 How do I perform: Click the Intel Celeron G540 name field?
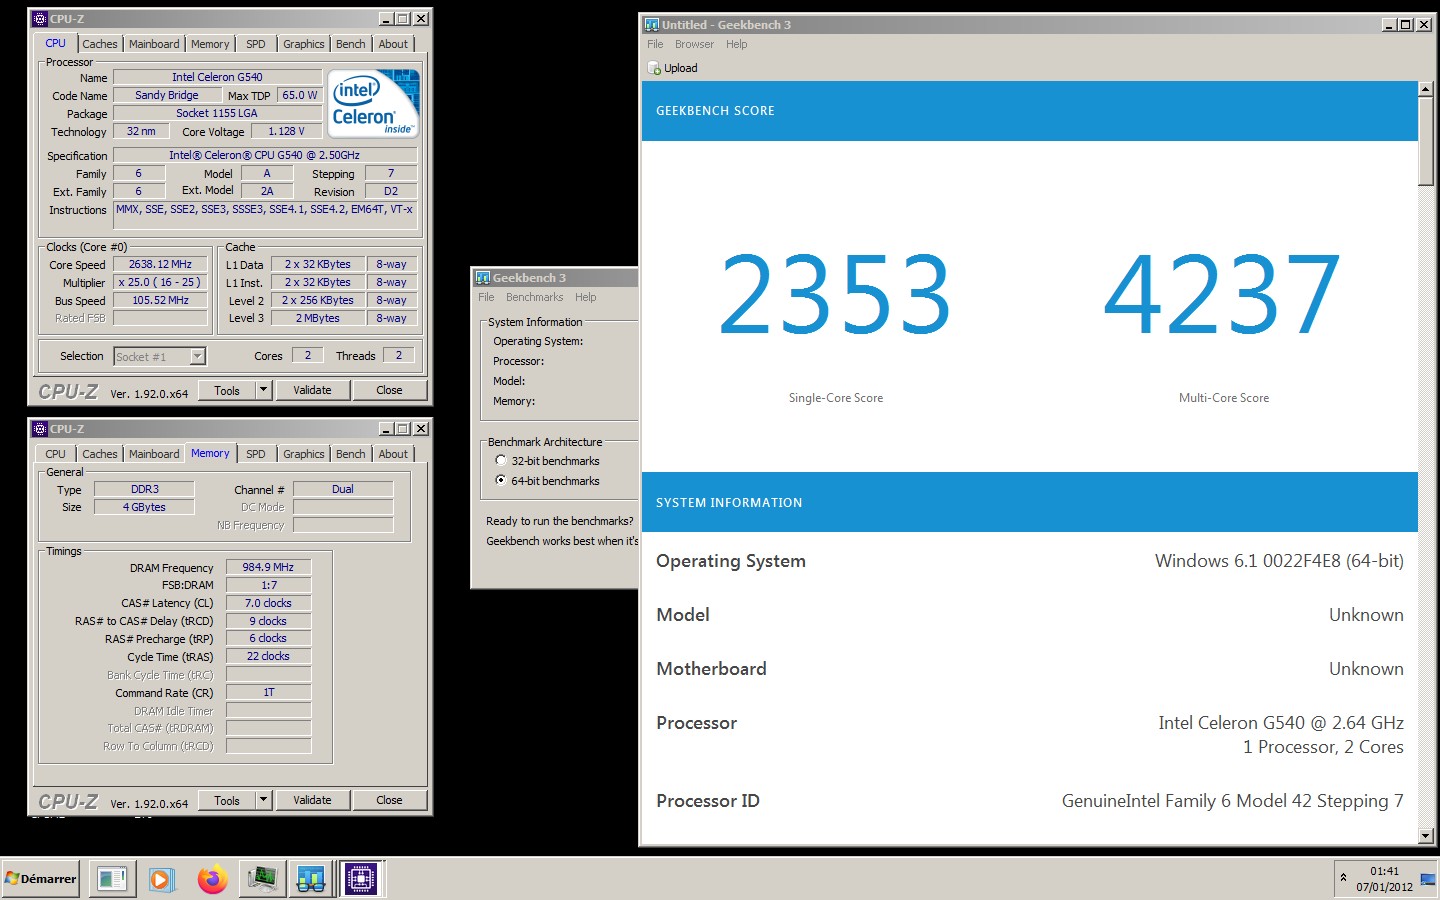[217, 77]
